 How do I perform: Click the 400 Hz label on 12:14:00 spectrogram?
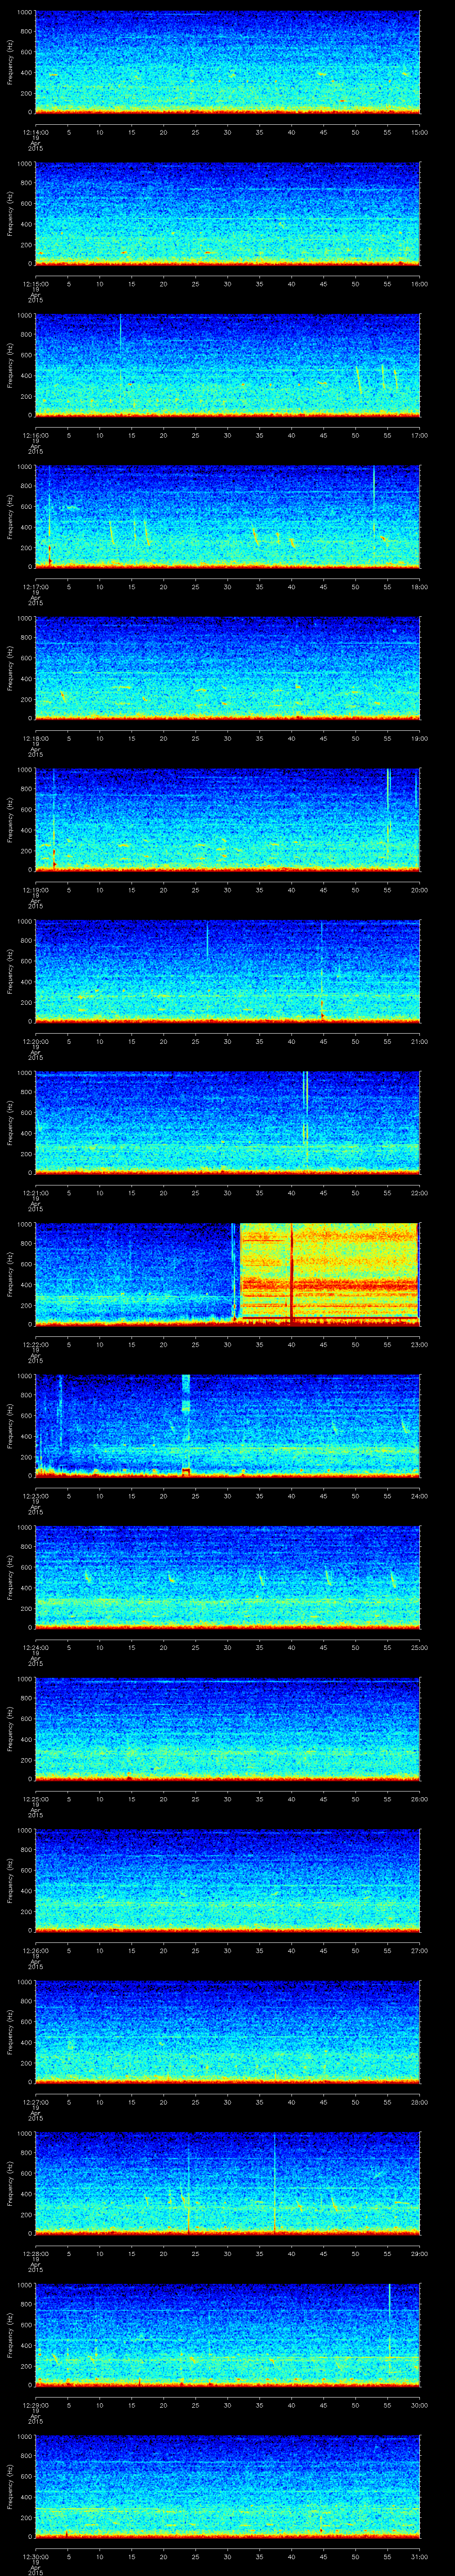point(24,72)
